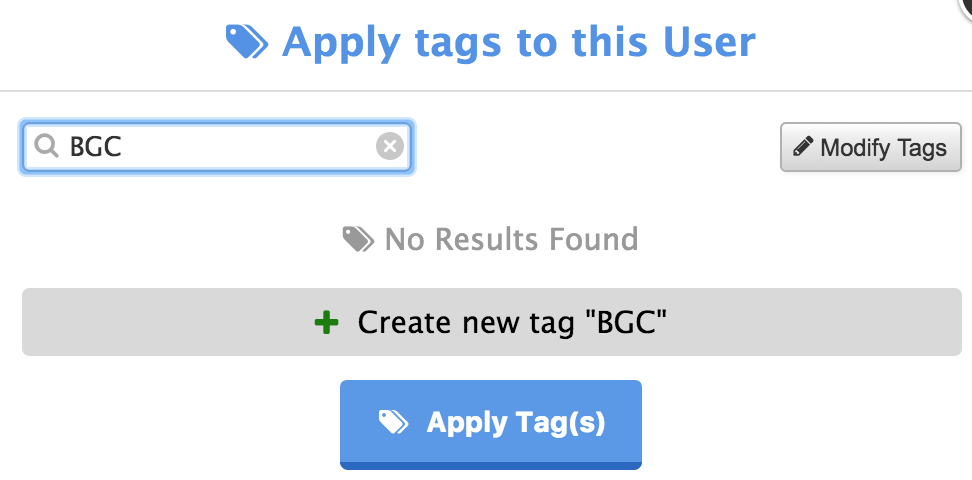Image resolution: width=972 pixels, height=480 pixels.
Task: Open the Modify Tags editor
Action: [870, 147]
